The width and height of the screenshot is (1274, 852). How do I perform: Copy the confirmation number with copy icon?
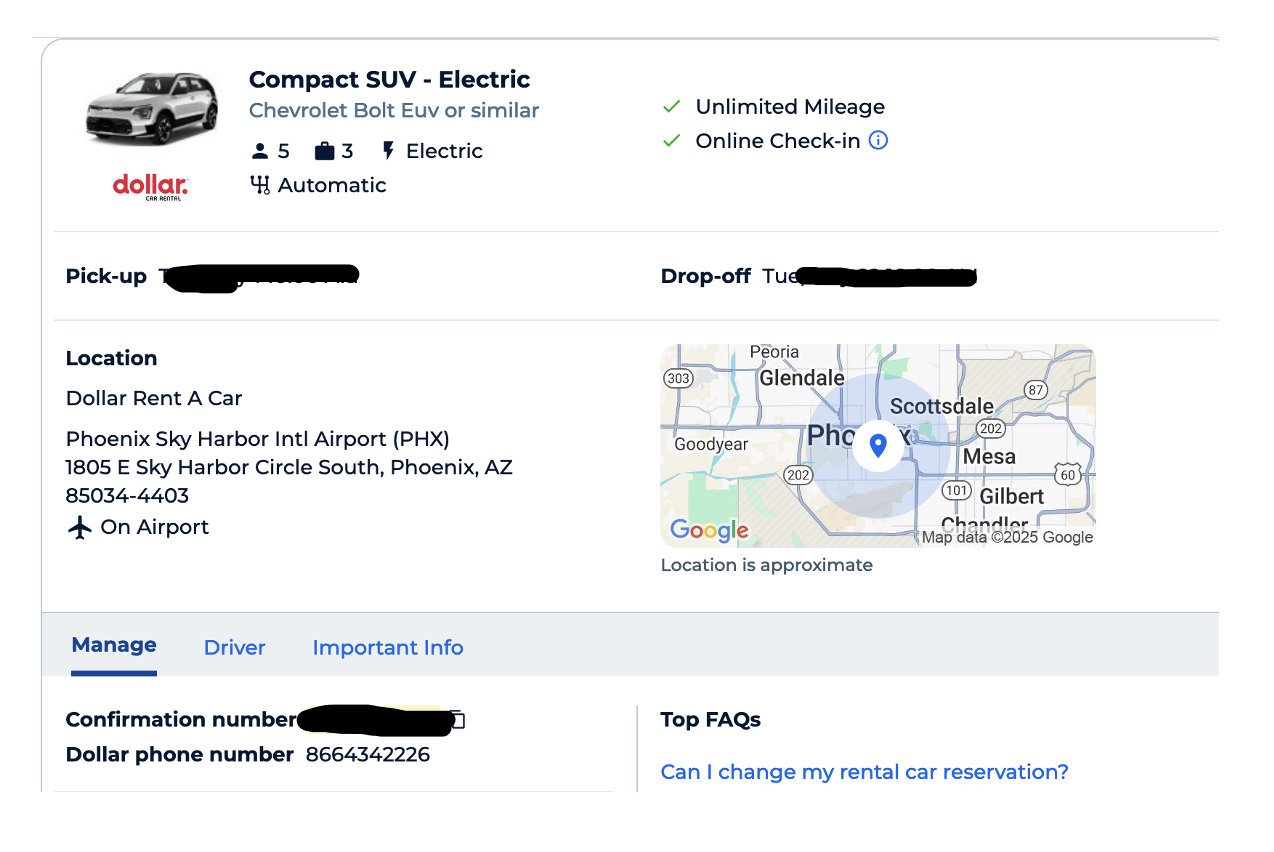click(x=457, y=719)
